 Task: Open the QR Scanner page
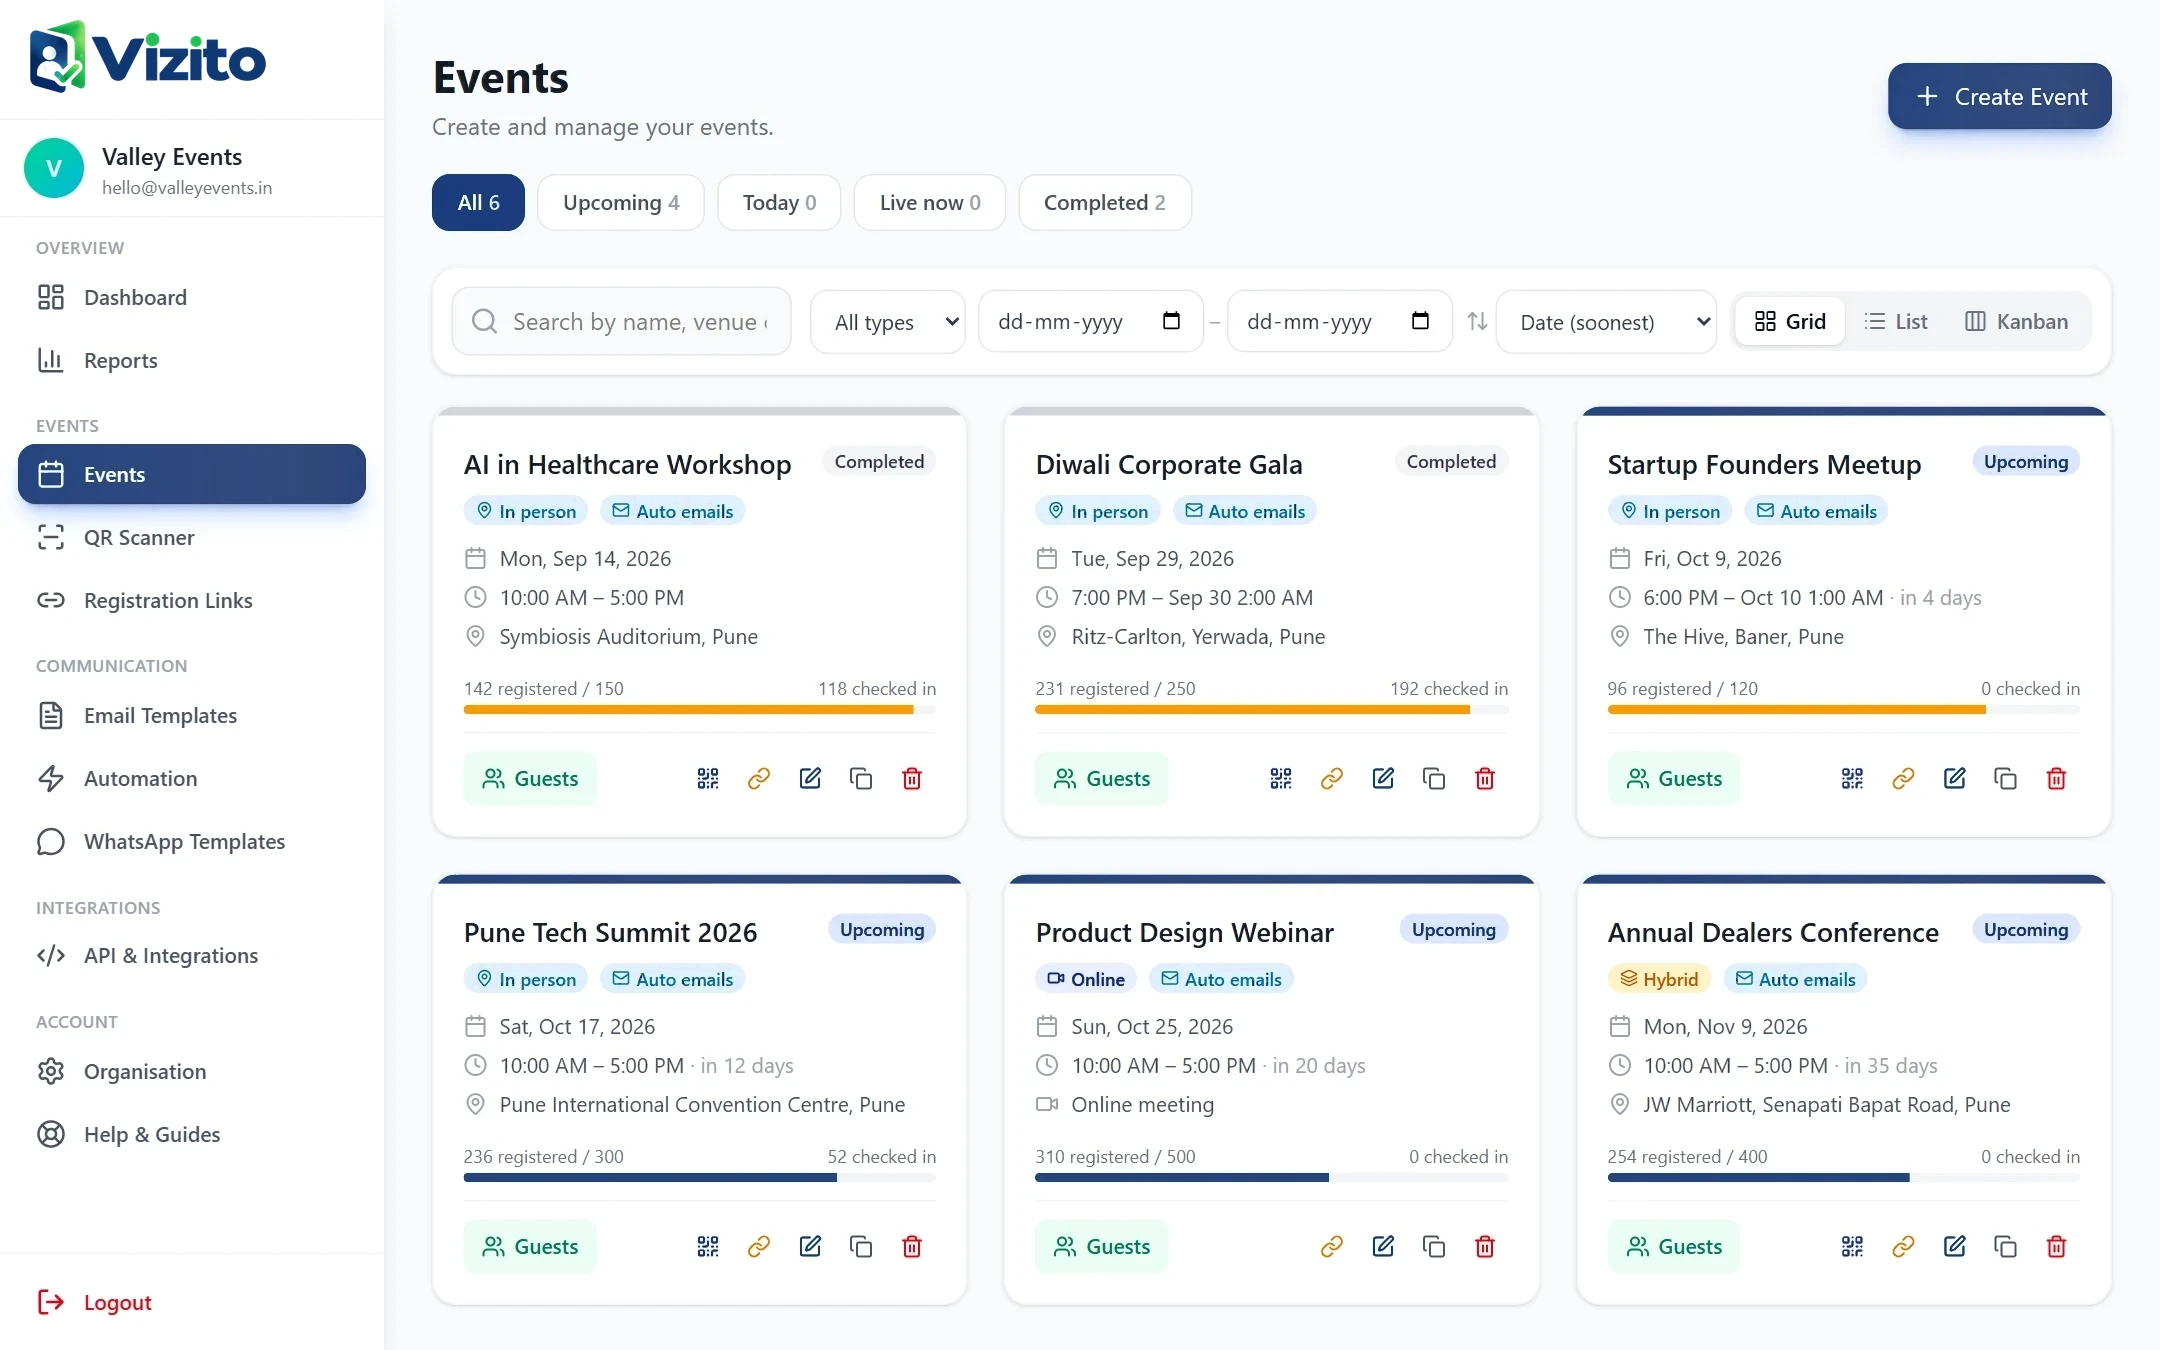tap(192, 537)
